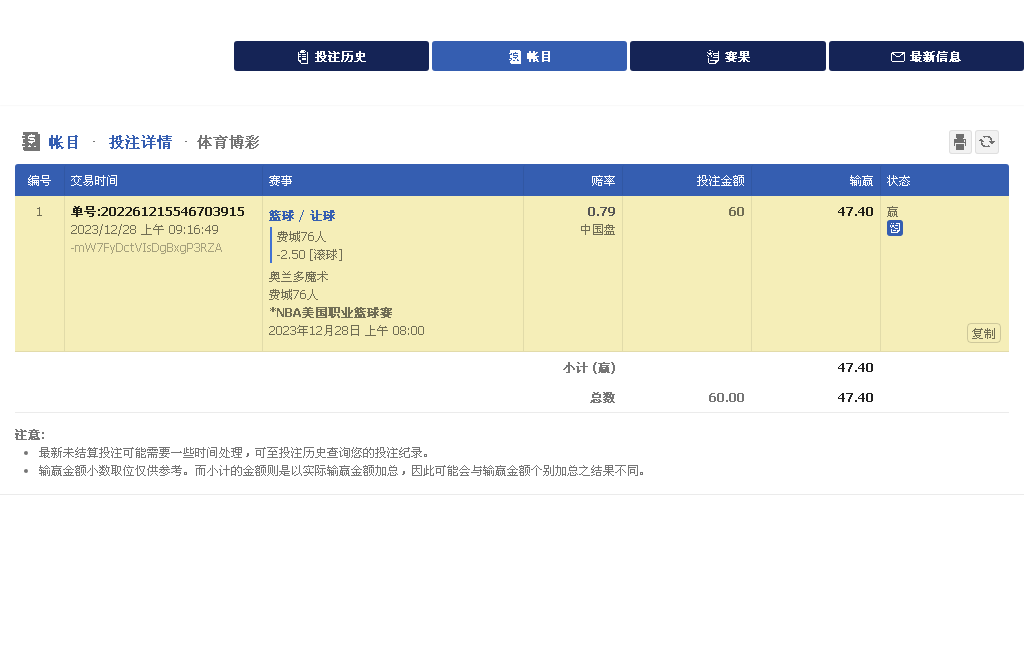Click the 奥兰多魔术 team name

pyautogui.click(x=298, y=277)
